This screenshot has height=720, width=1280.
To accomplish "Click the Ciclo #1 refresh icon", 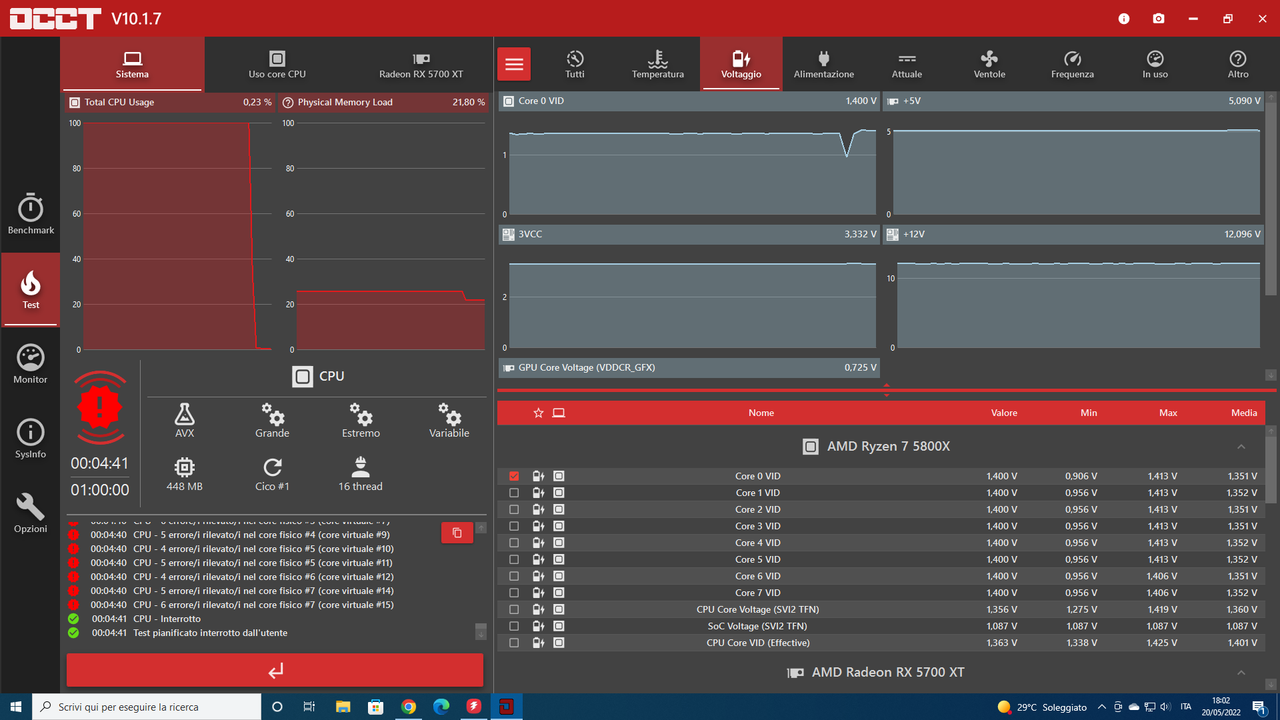I will pos(272,474).
